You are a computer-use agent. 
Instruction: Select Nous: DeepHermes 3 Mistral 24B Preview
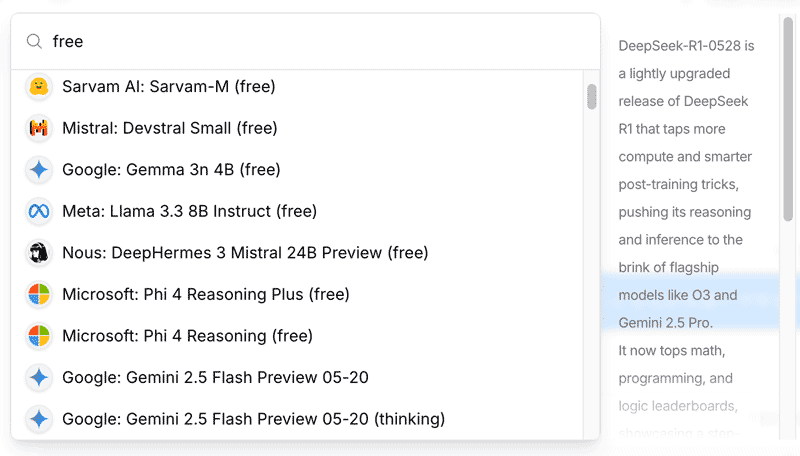297,252
